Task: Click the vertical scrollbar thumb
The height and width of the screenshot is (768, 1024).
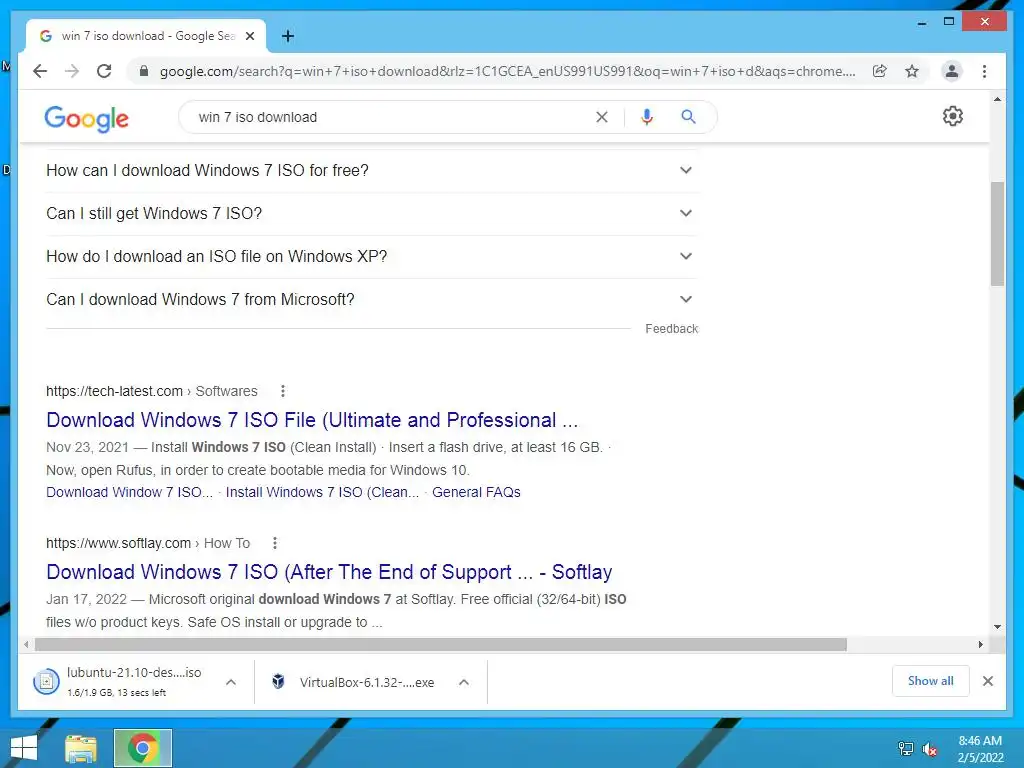Action: click(997, 234)
